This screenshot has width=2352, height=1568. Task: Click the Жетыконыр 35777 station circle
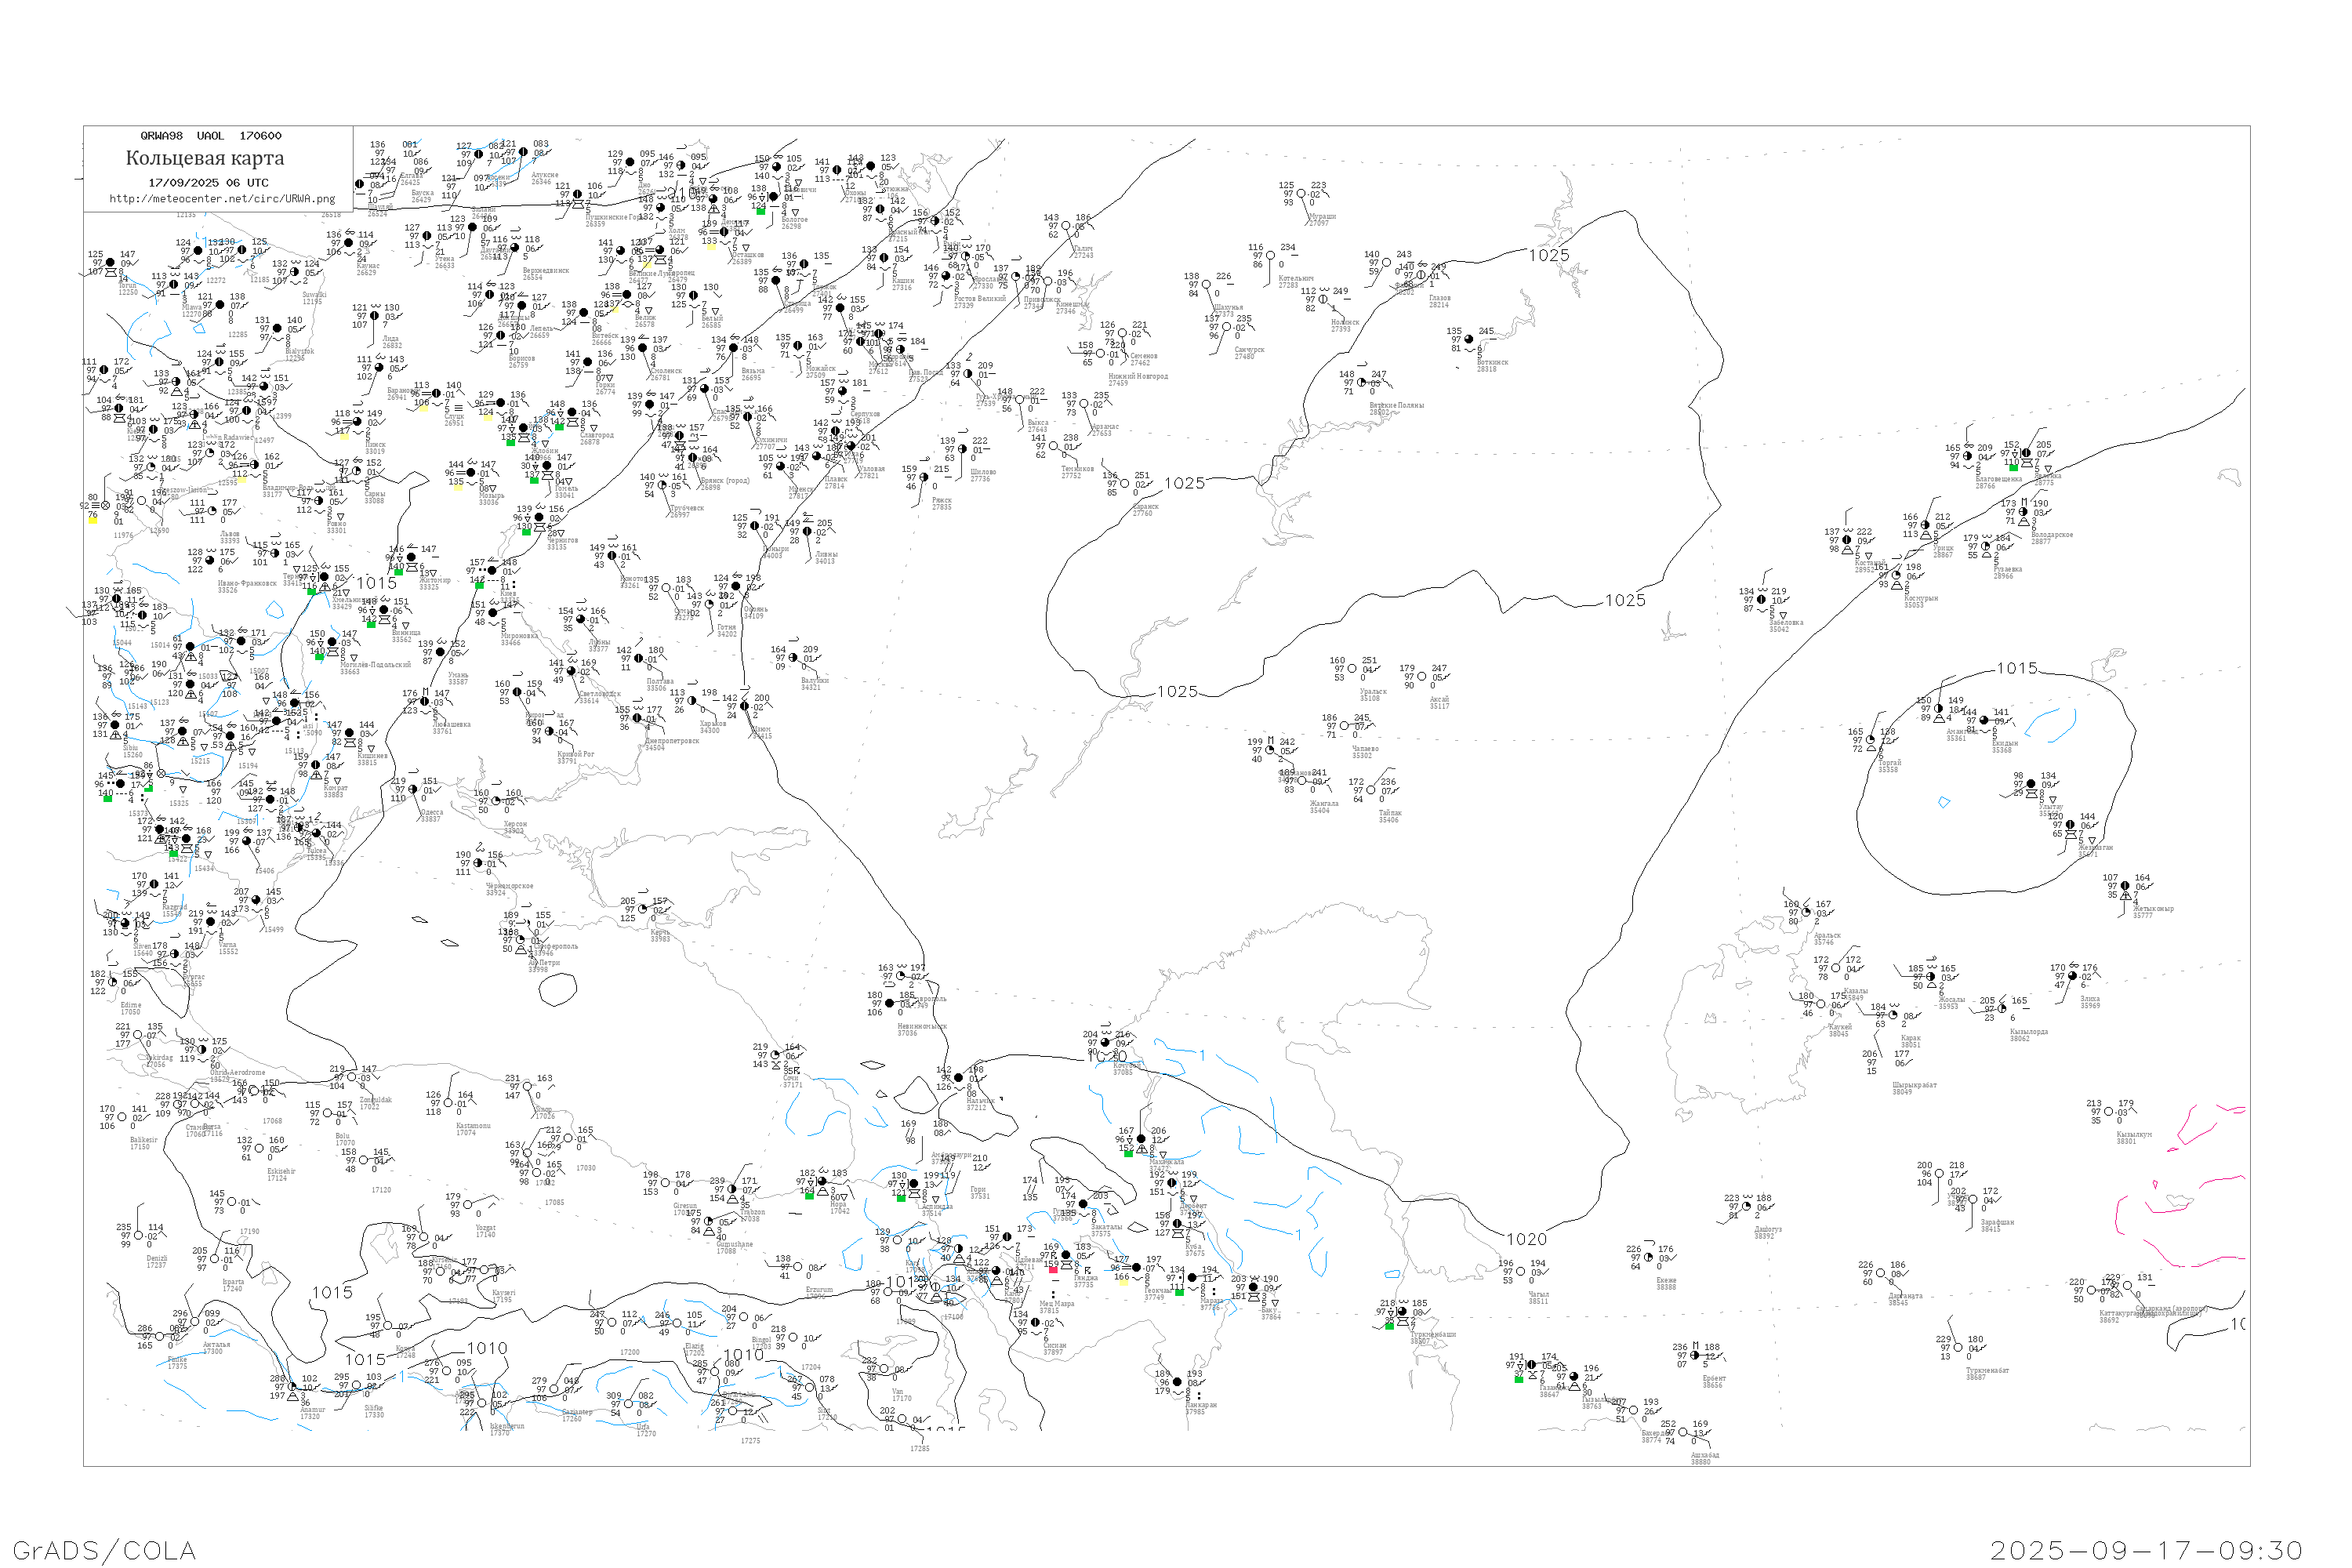[x=2125, y=887]
